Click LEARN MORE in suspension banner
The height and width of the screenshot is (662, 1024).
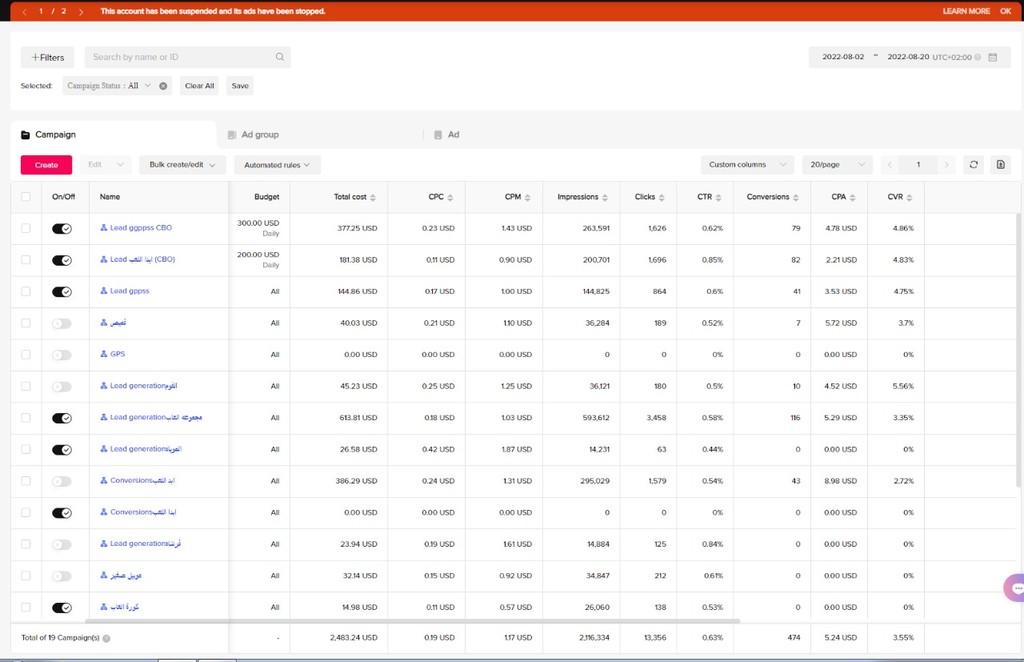tap(966, 11)
